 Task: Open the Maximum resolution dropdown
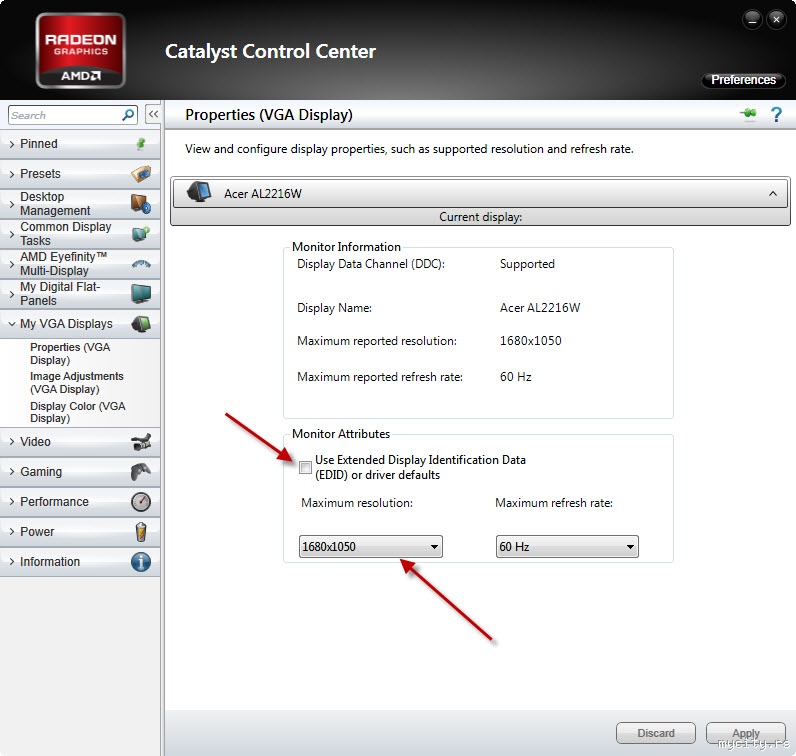[x=371, y=546]
